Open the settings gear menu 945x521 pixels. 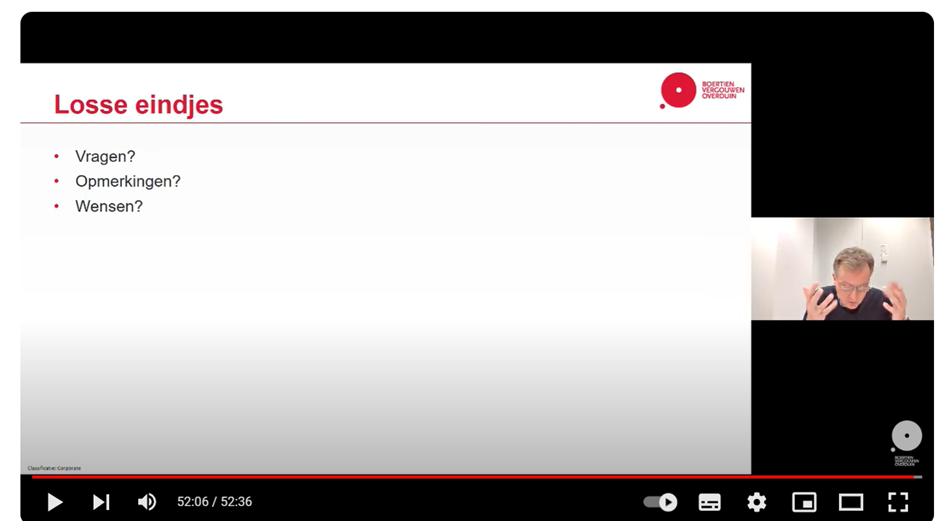[757, 502]
